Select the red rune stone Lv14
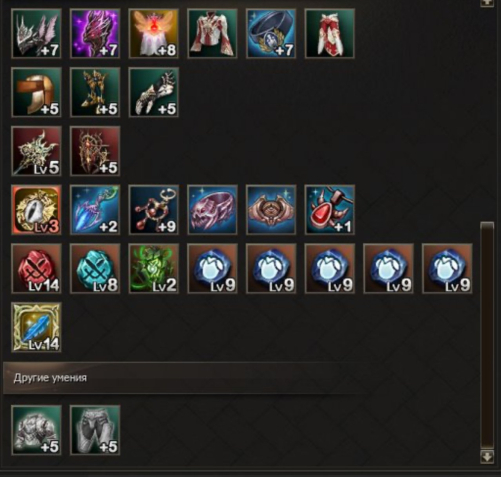501x477 pixels. point(36,269)
